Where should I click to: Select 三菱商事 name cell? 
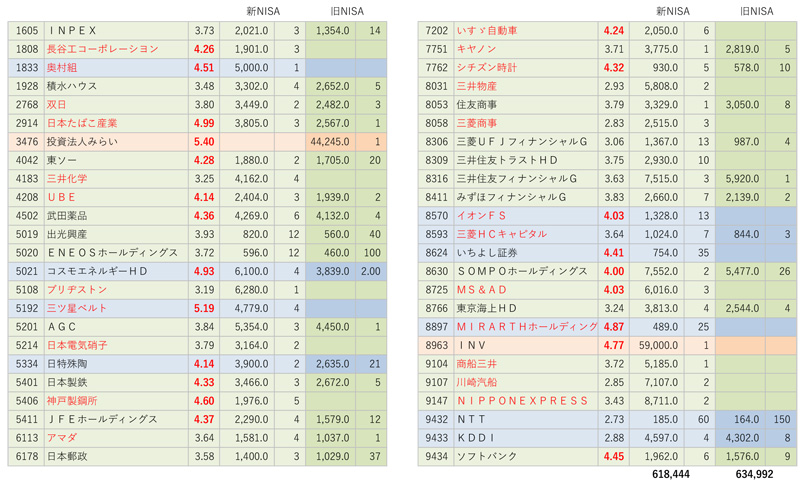tap(526, 123)
